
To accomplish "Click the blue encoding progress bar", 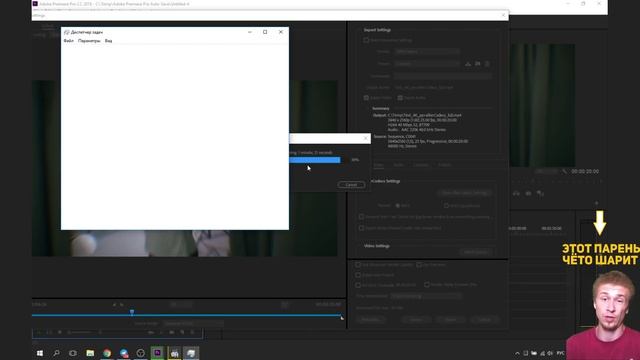I will (315, 160).
